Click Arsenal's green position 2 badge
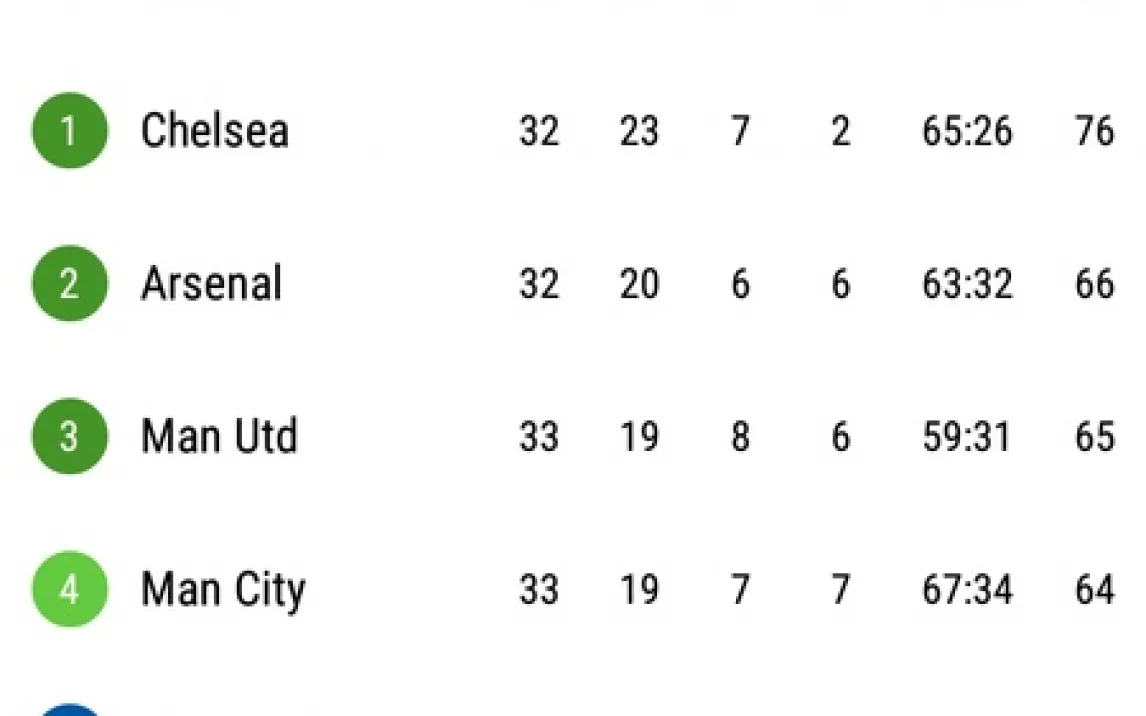The width and height of the screenshot is (1146, 716). pos(69,284)
